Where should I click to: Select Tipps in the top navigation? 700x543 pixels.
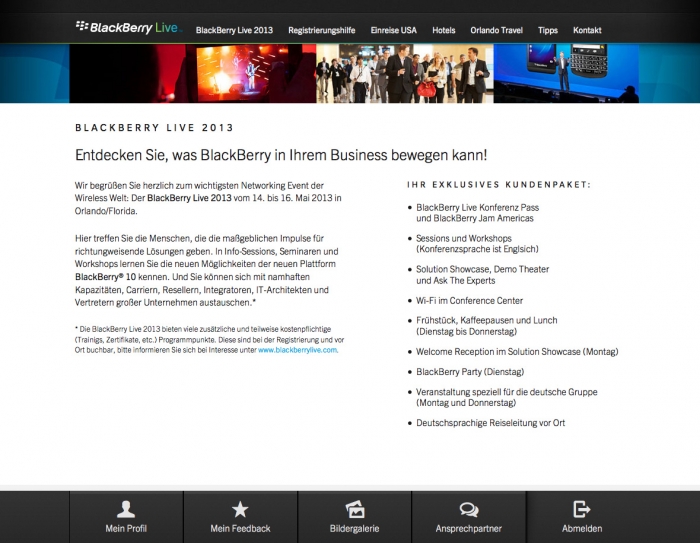548,30
